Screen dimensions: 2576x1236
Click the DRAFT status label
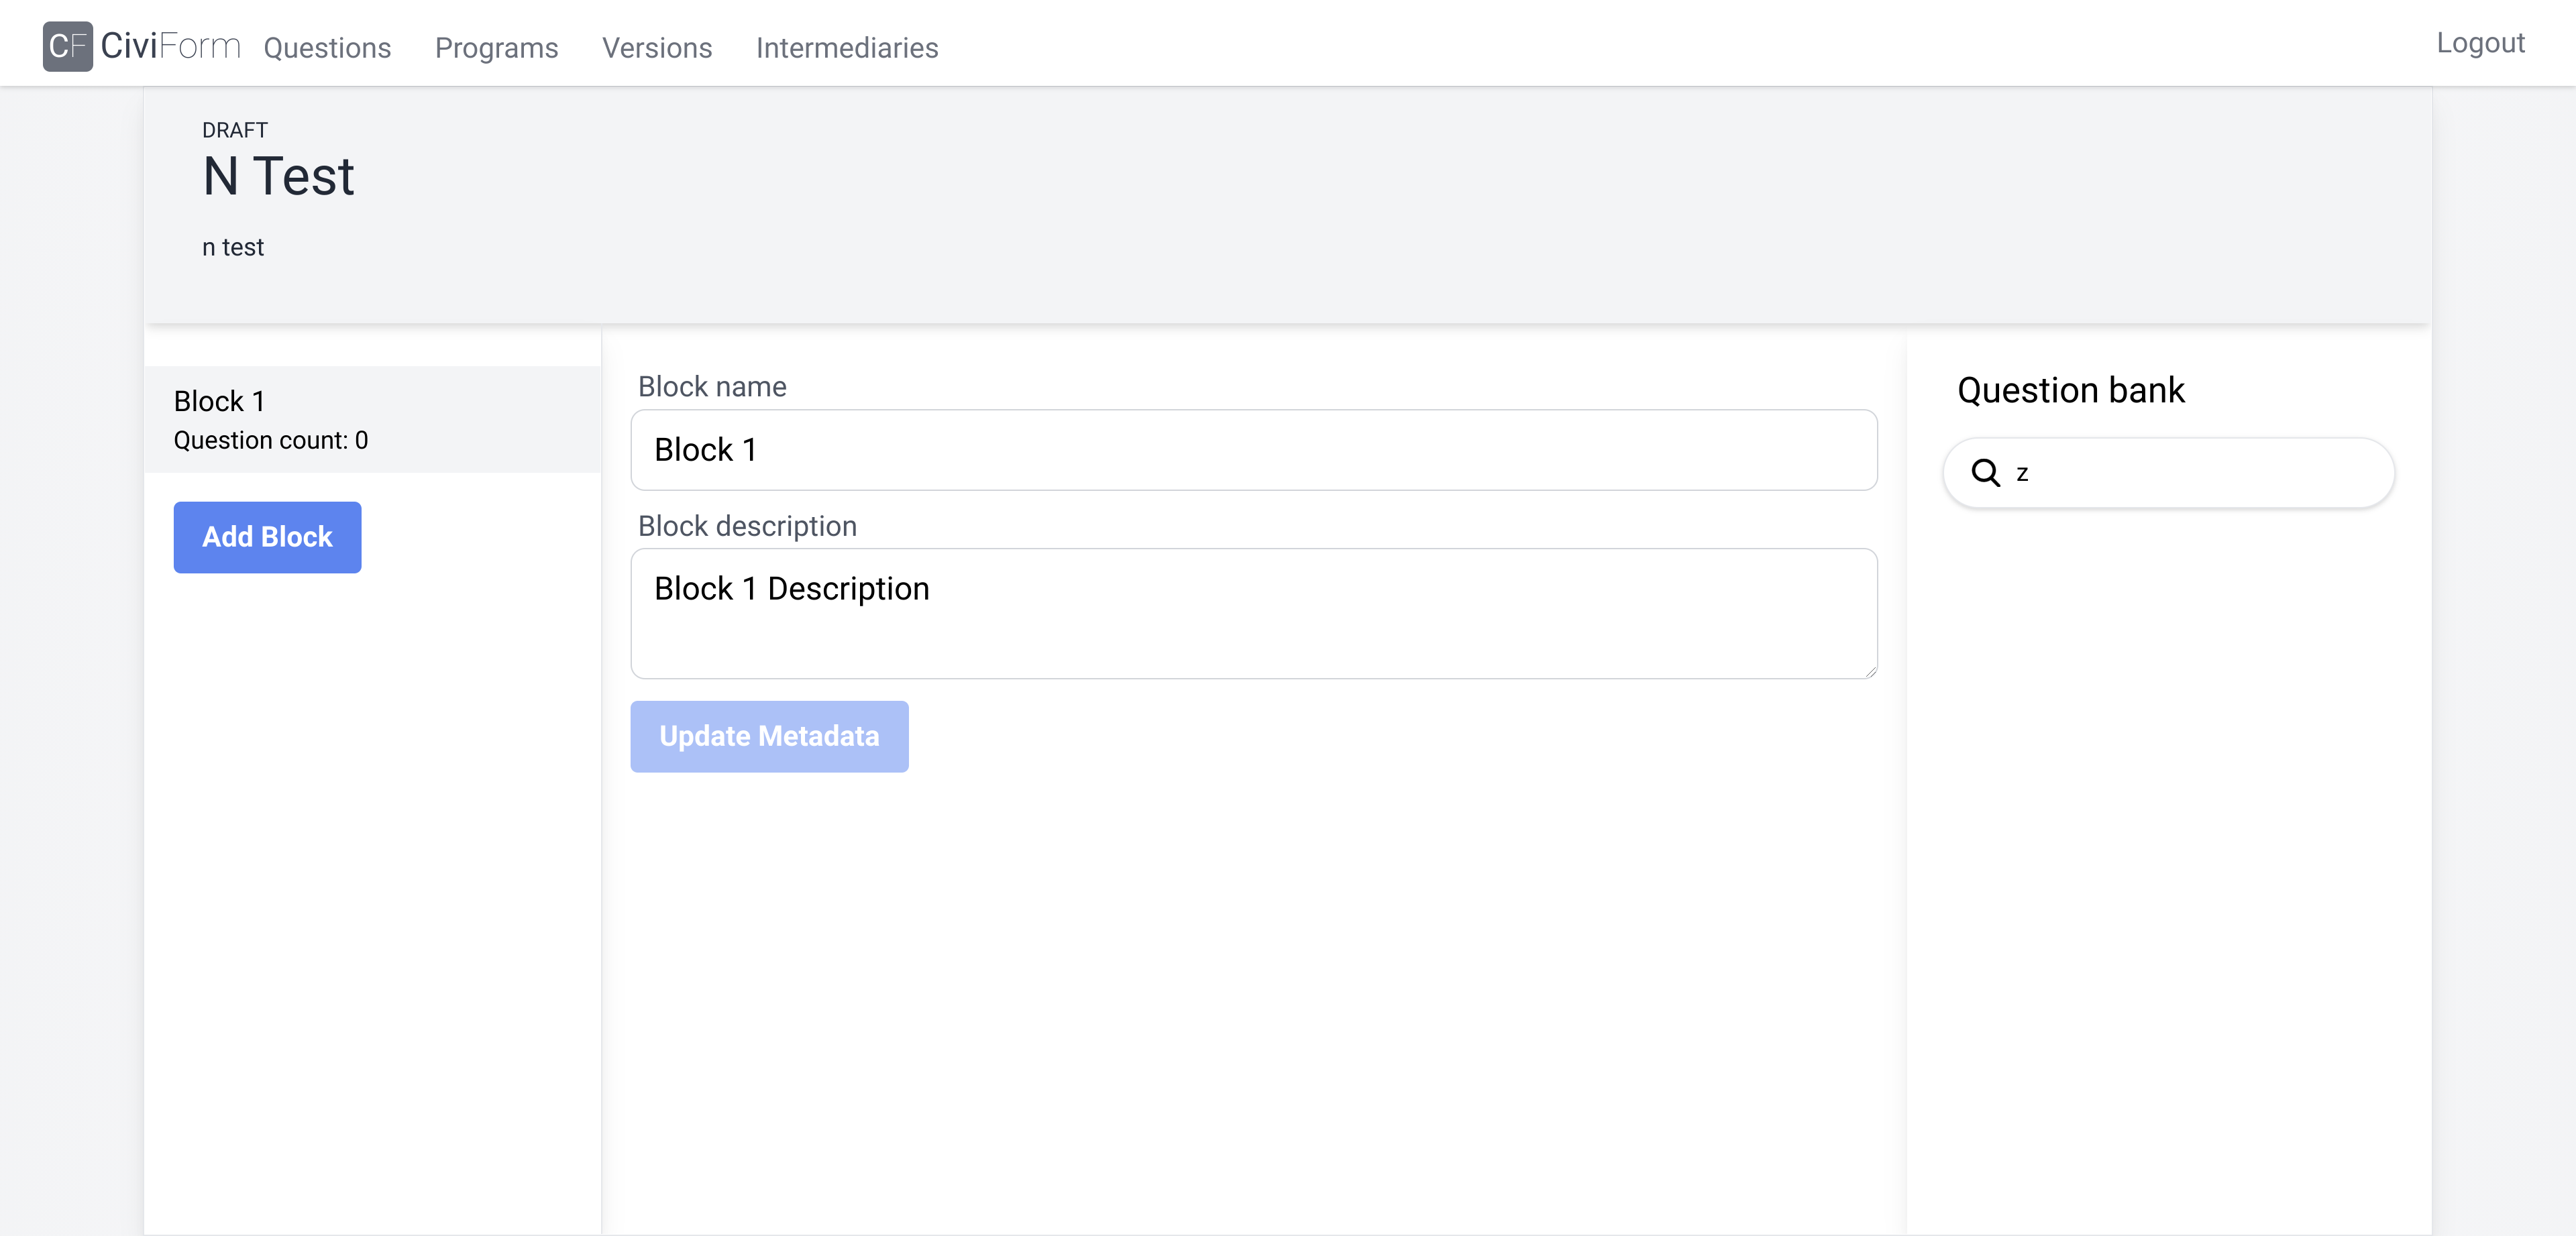(234, 129)
